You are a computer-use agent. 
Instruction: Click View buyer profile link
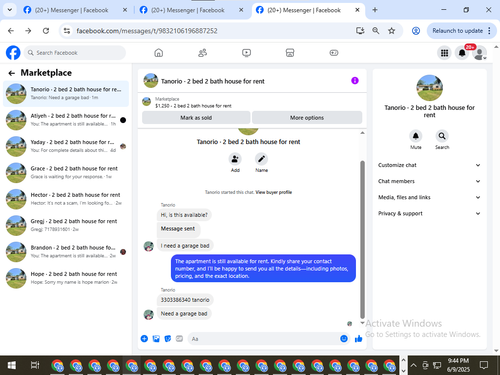coord(273,192)
